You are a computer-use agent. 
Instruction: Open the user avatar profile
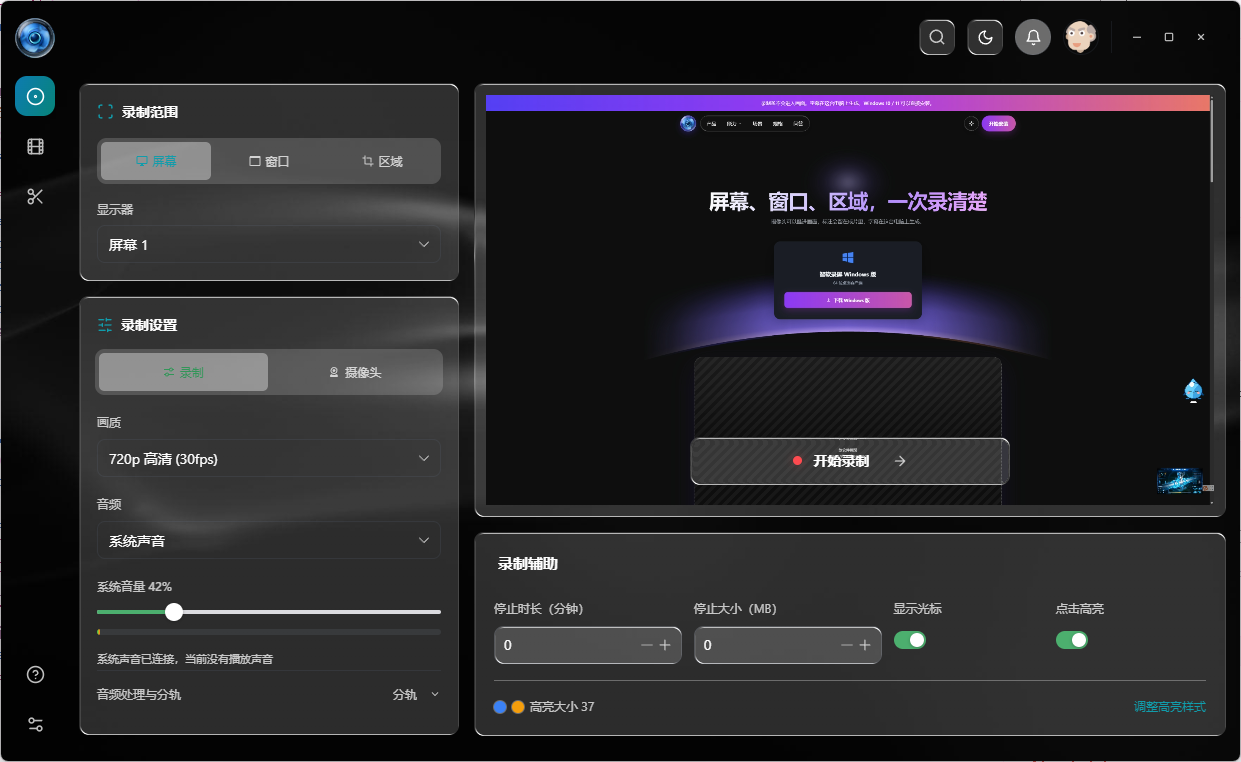tap(1080, 37)
